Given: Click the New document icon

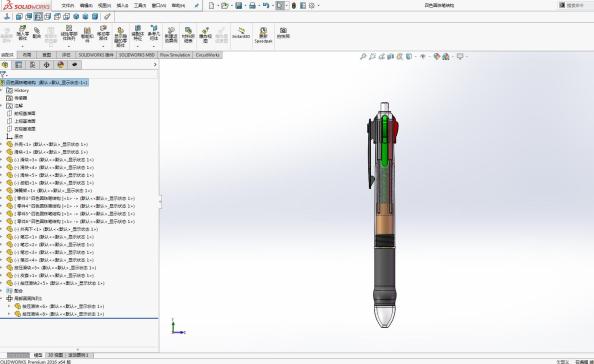Looking at the screenshot, I should 211,5.
